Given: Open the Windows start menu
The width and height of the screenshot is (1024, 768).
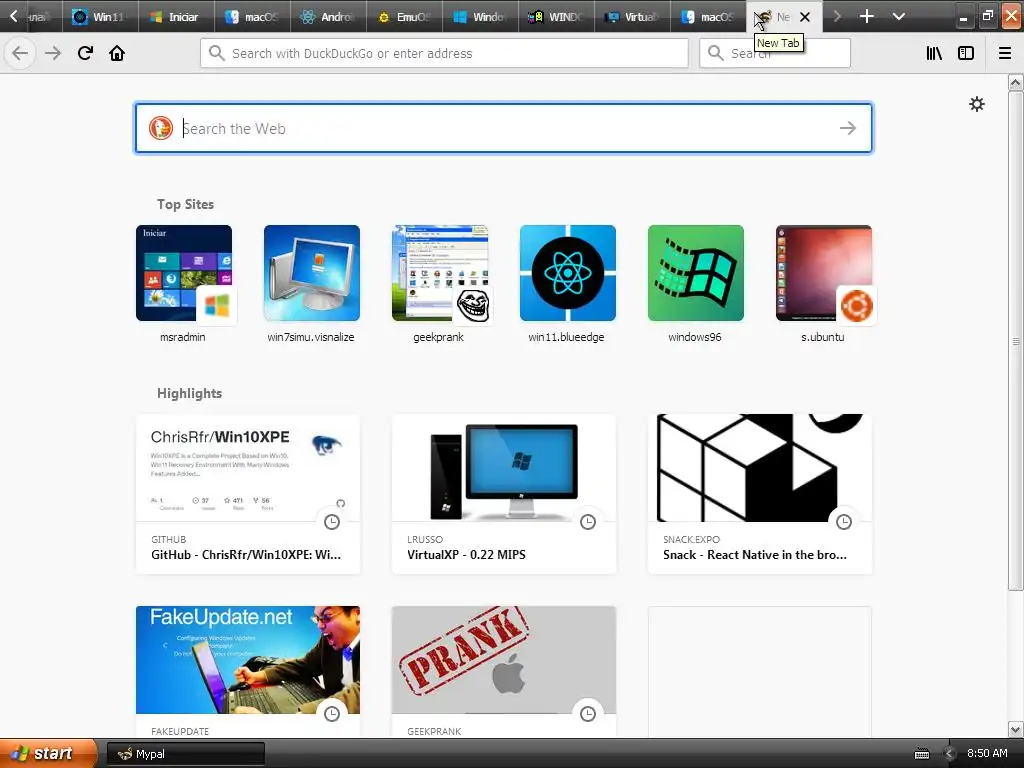Looking at the screenshot, I should click(48, 753).
